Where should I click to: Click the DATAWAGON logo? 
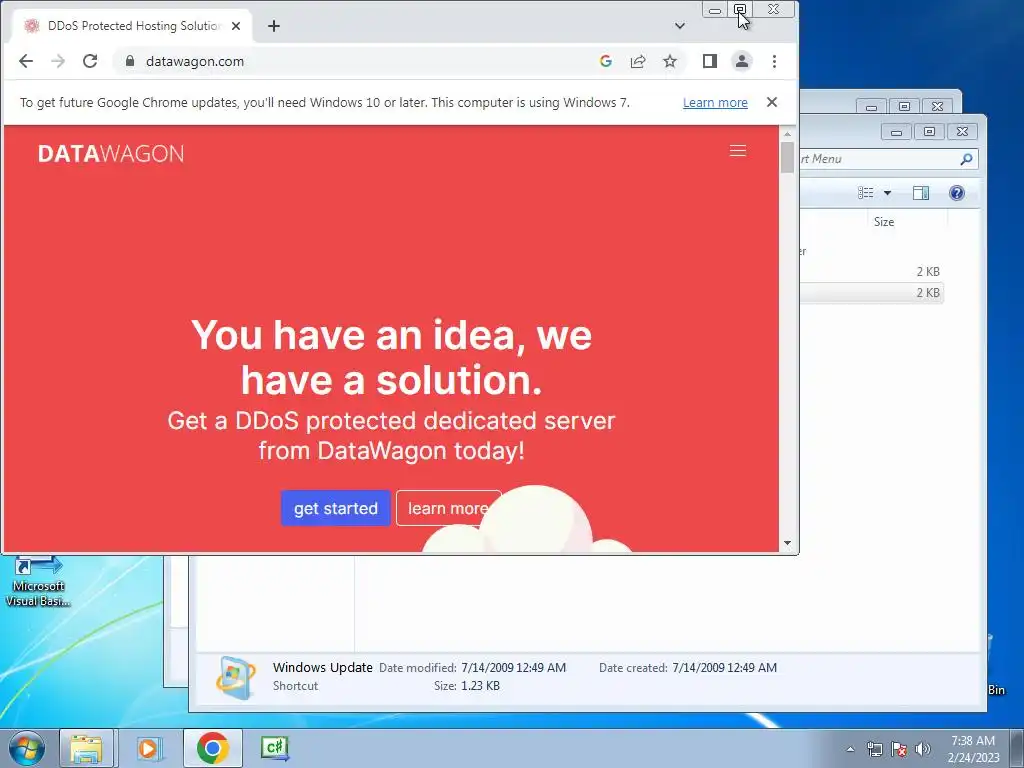coord(111,153)
